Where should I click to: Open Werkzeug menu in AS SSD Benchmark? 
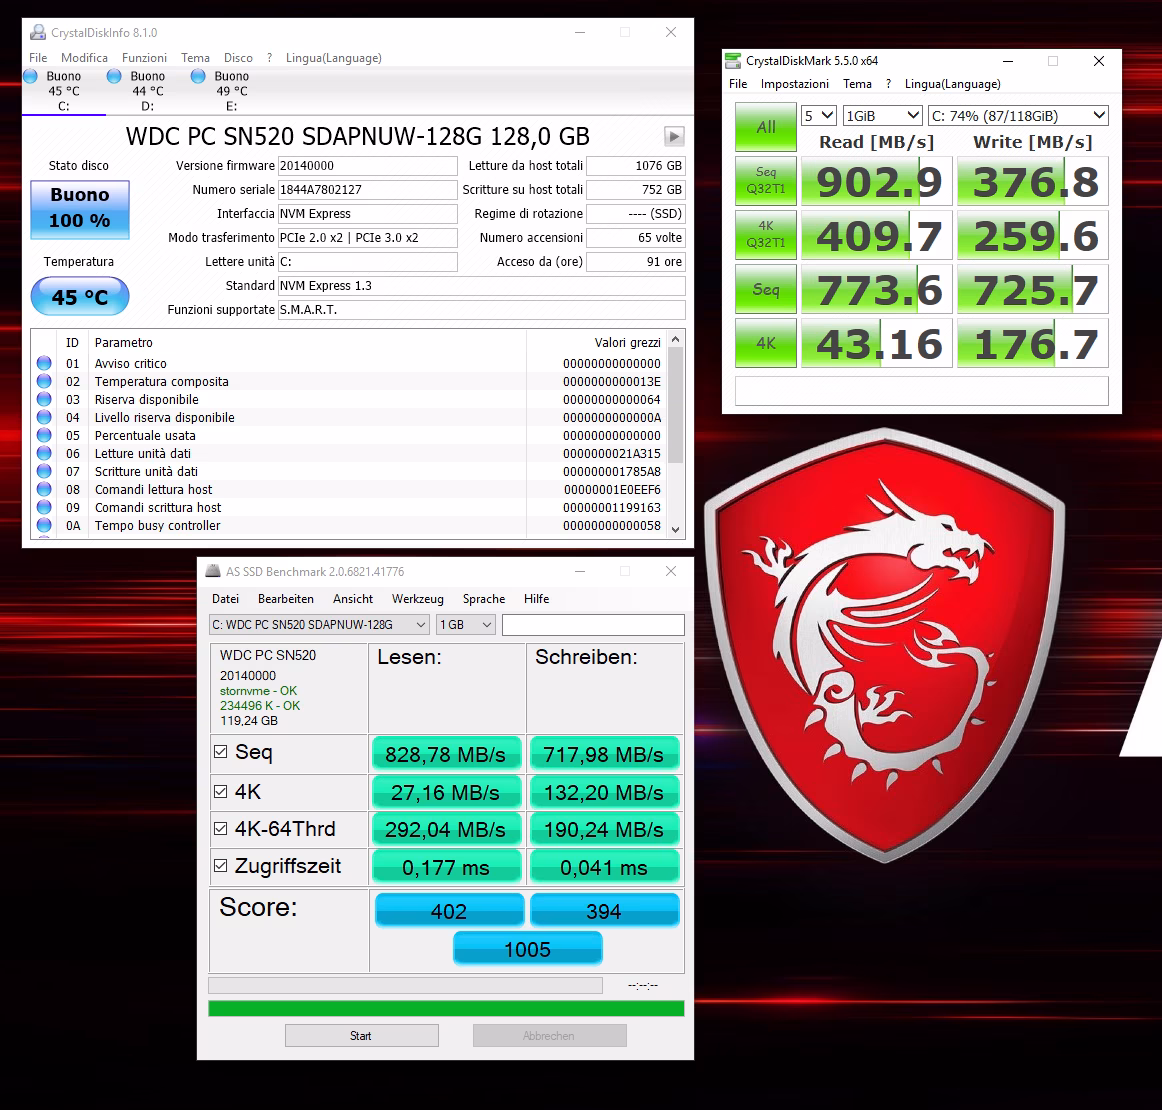click(417, 599)
